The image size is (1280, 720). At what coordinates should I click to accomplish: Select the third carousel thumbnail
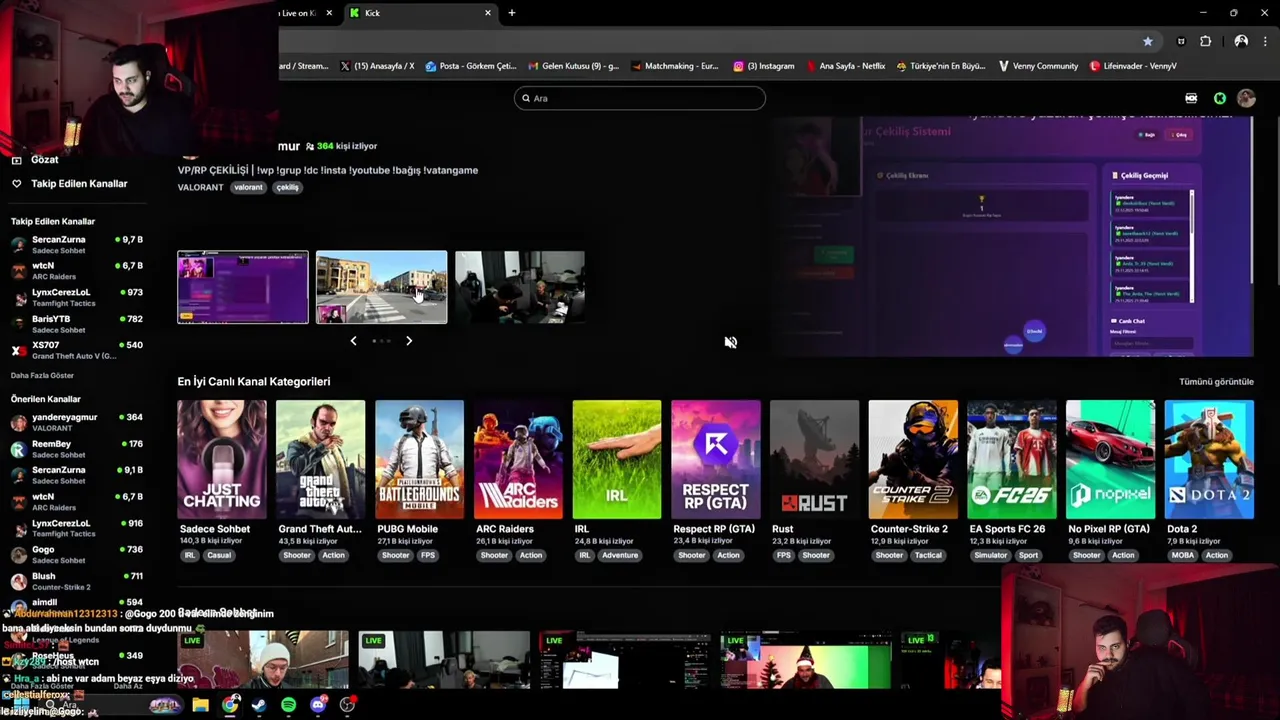coord(519,287)
